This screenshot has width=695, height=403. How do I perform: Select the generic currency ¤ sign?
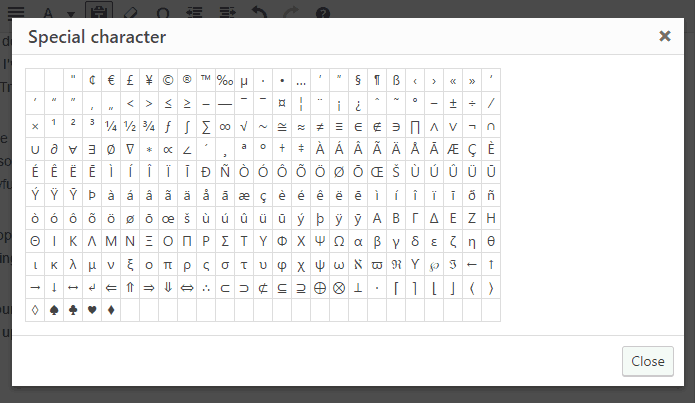(x=282, y=103)
